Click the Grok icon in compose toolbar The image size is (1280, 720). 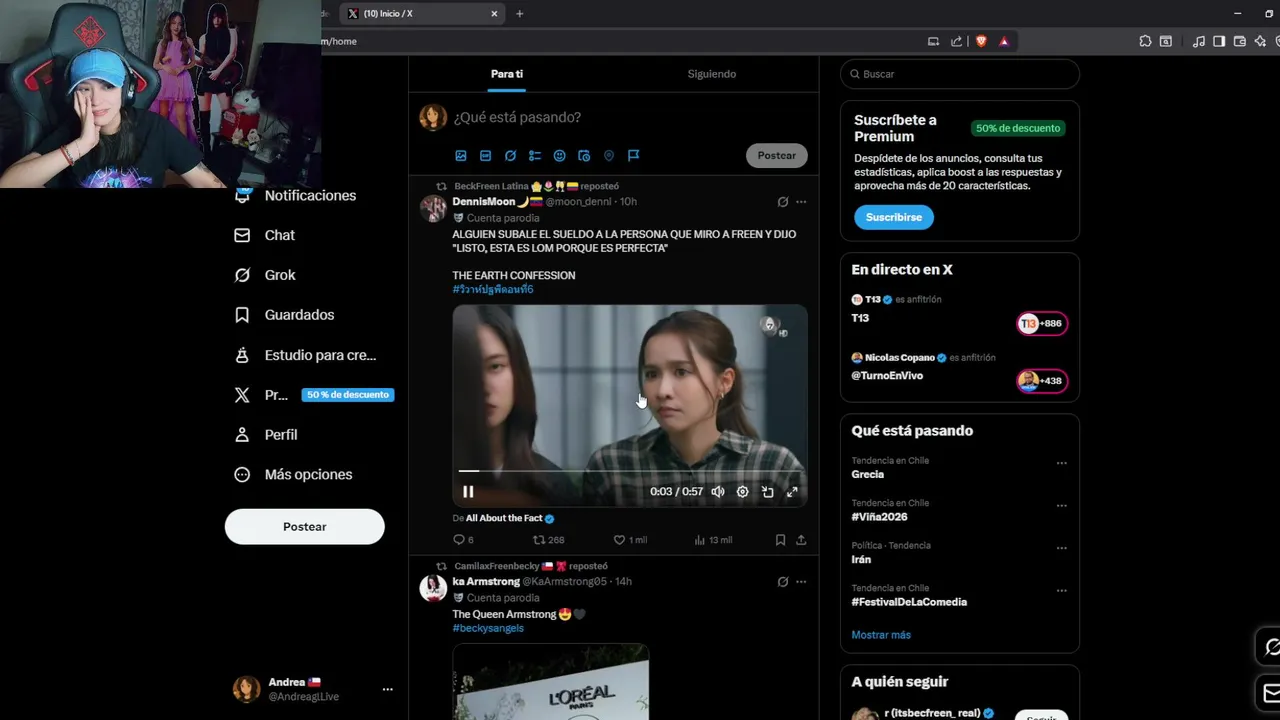click(510, 156)
